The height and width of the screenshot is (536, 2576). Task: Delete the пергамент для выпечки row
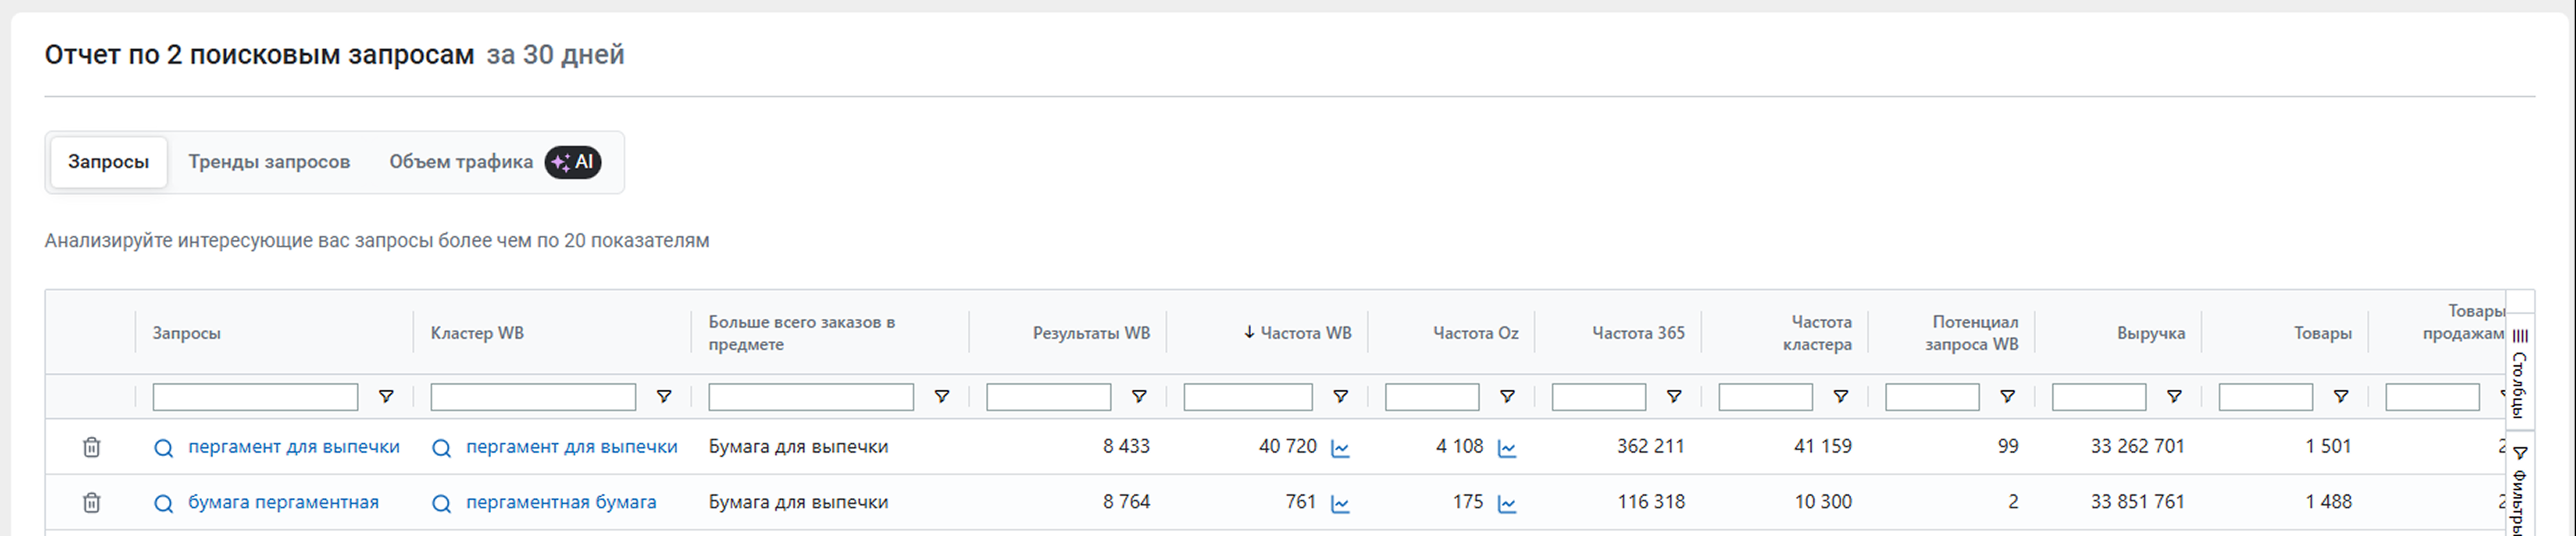pyautogui.click(x=91, y=447)
